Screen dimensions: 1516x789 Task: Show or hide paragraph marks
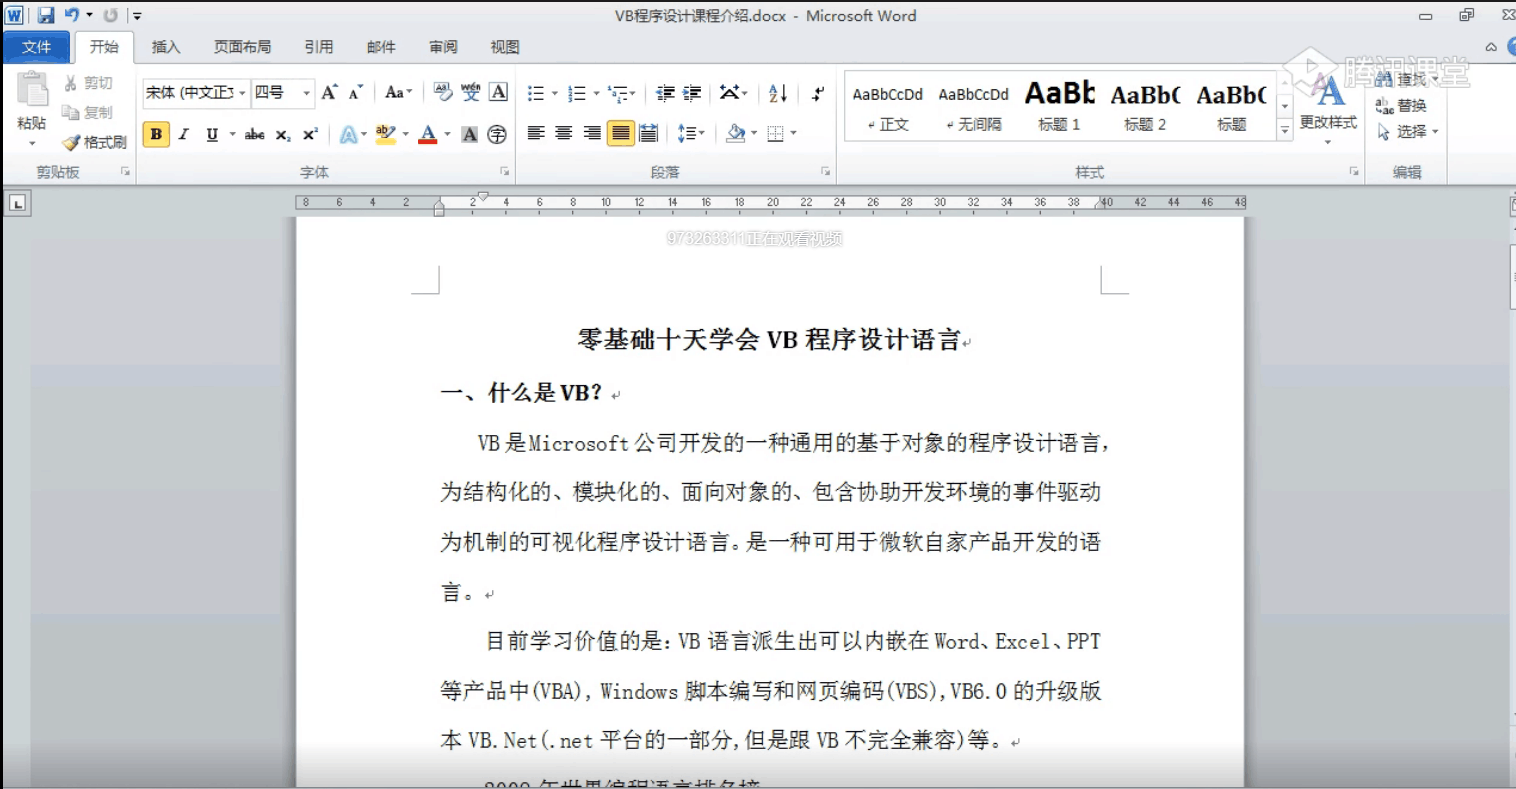[x=818, y=93]
